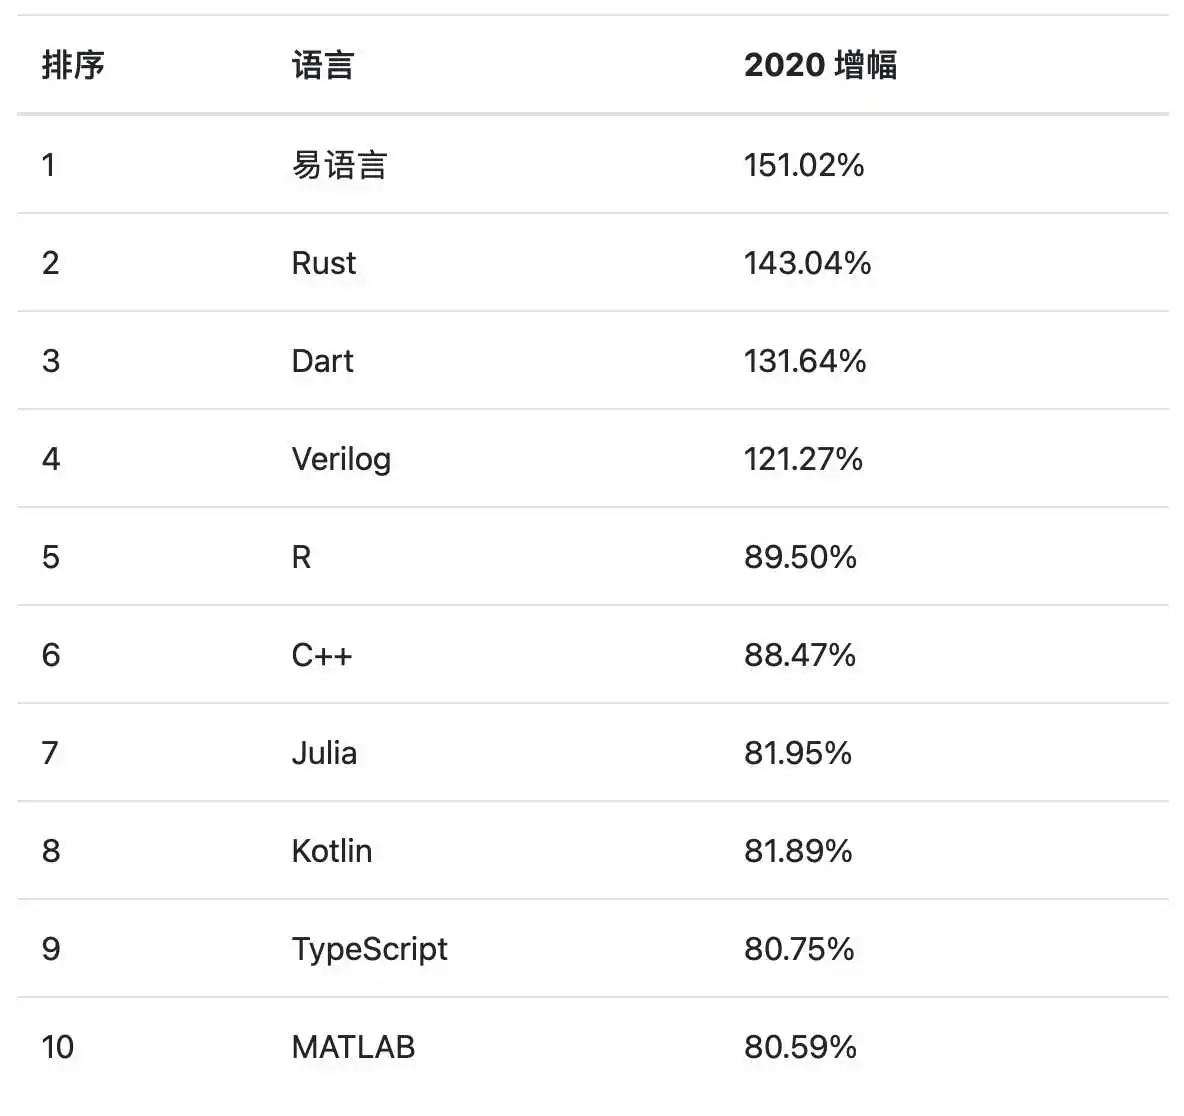
Task: Click the 排序 column header
Action: coord(72,65)
